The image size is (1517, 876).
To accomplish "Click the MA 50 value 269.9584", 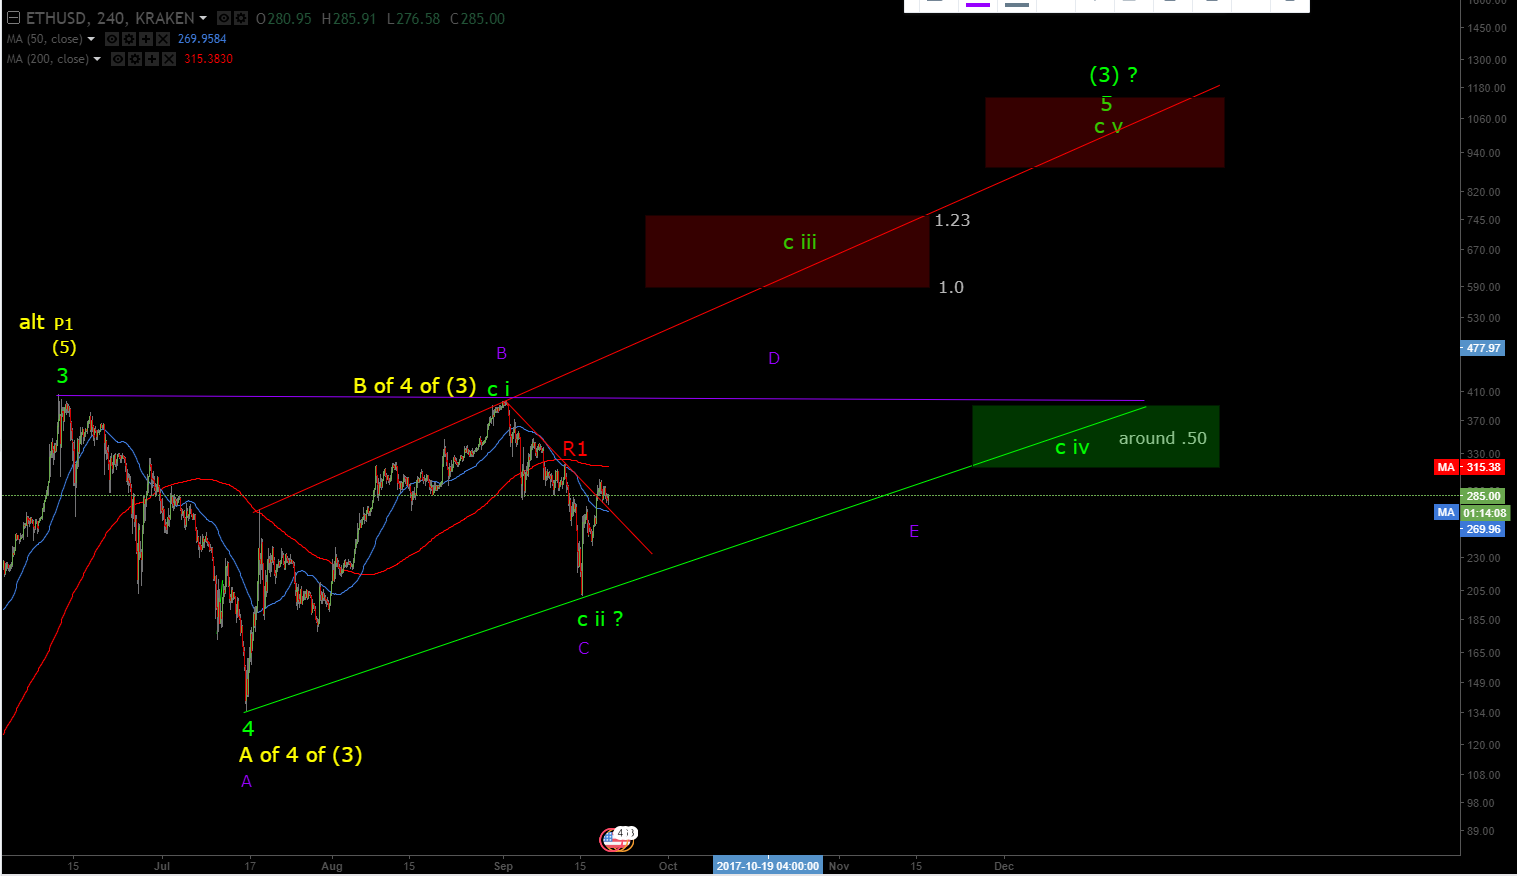I will click(x=202, y=39).
